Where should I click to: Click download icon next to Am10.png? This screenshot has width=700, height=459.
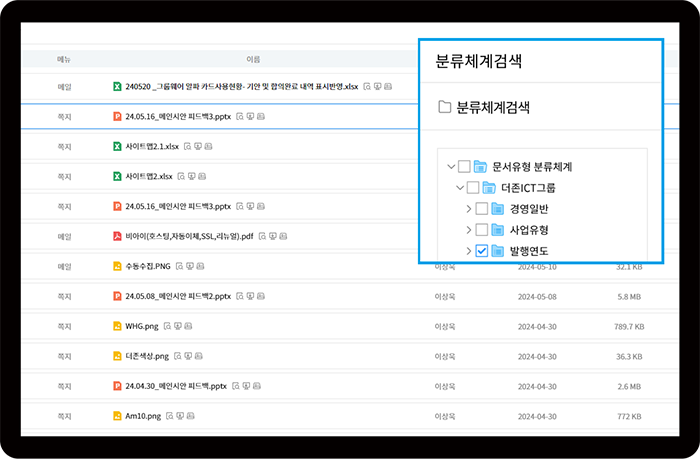tap(180, 416)
